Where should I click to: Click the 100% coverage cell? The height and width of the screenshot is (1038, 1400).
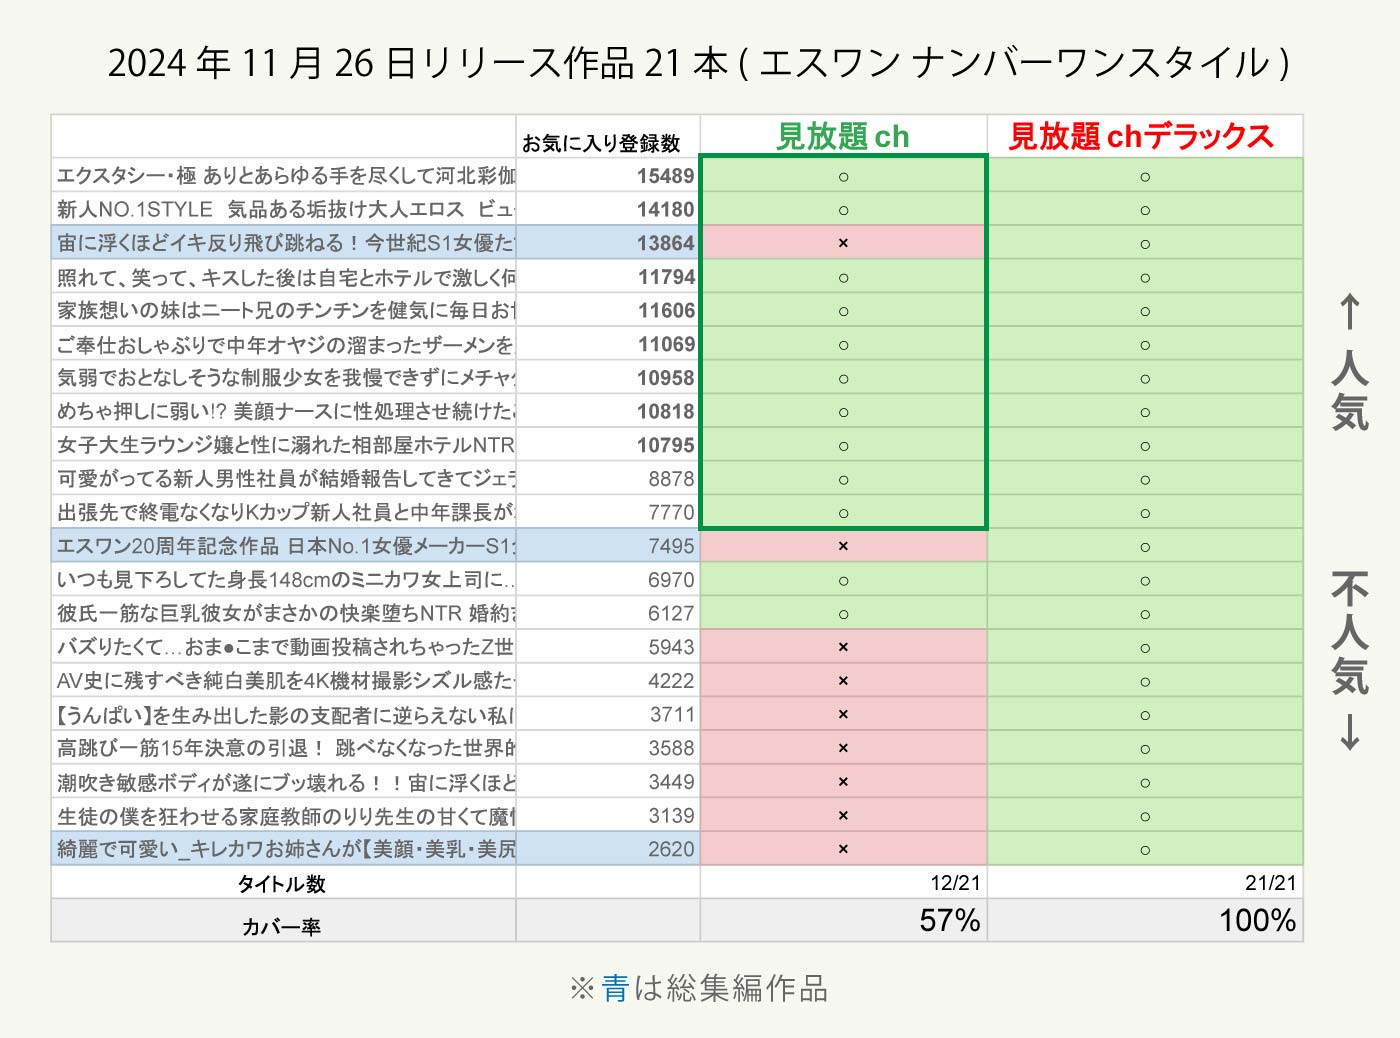point(1253,920)
